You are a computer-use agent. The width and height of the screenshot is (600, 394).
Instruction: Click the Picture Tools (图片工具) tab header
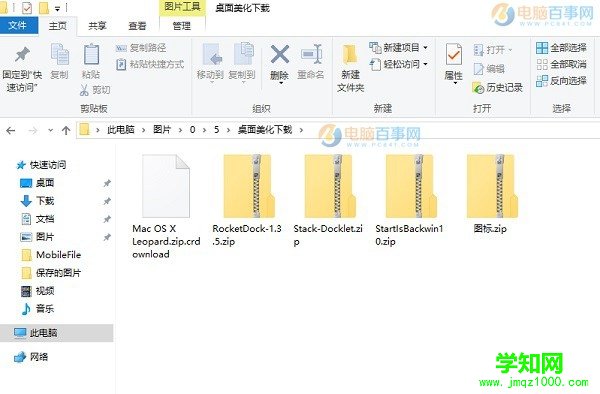click(182, 7)
